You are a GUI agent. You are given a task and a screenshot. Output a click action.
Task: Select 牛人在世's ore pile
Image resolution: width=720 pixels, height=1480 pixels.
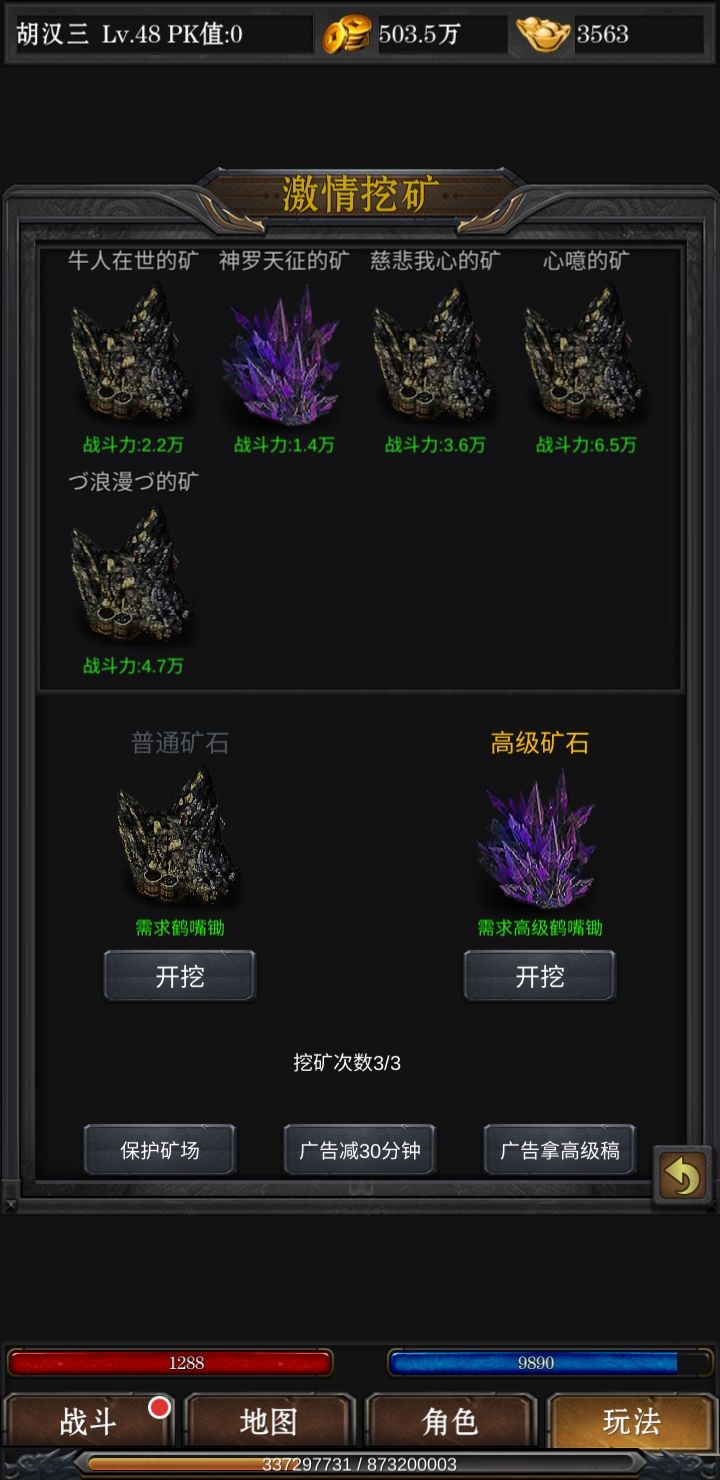131,353
